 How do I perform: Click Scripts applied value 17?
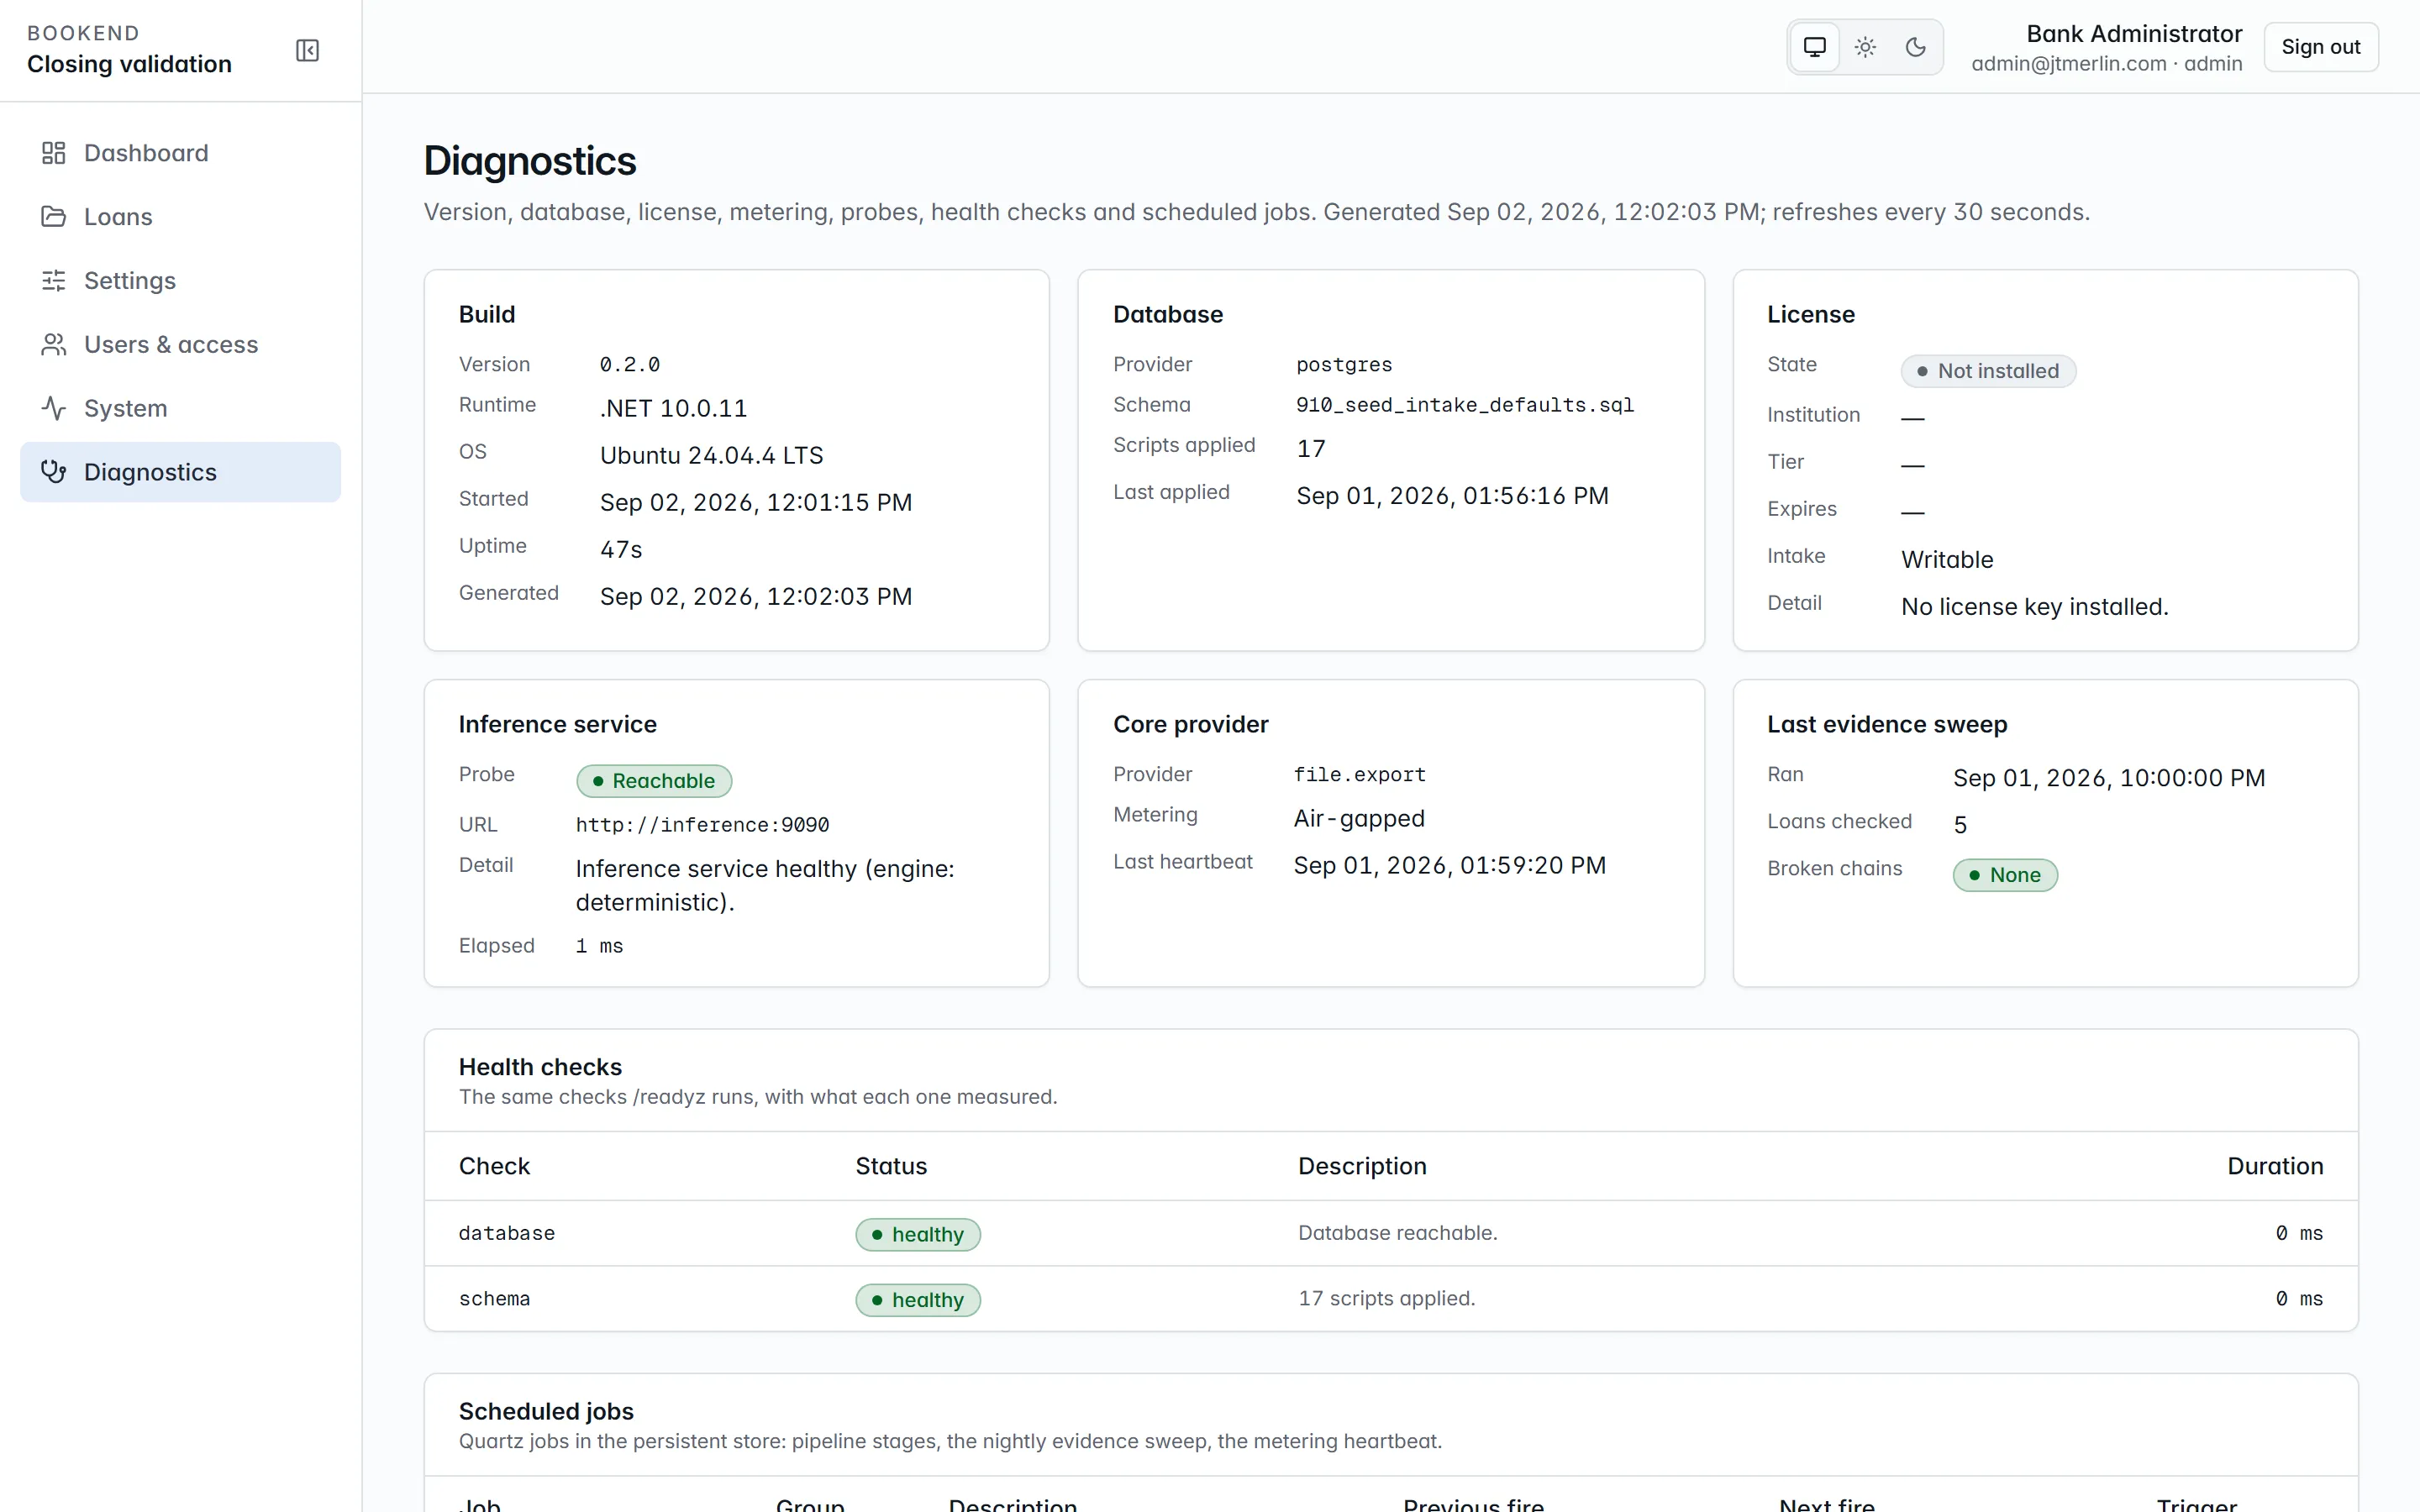coord(1311,449)
